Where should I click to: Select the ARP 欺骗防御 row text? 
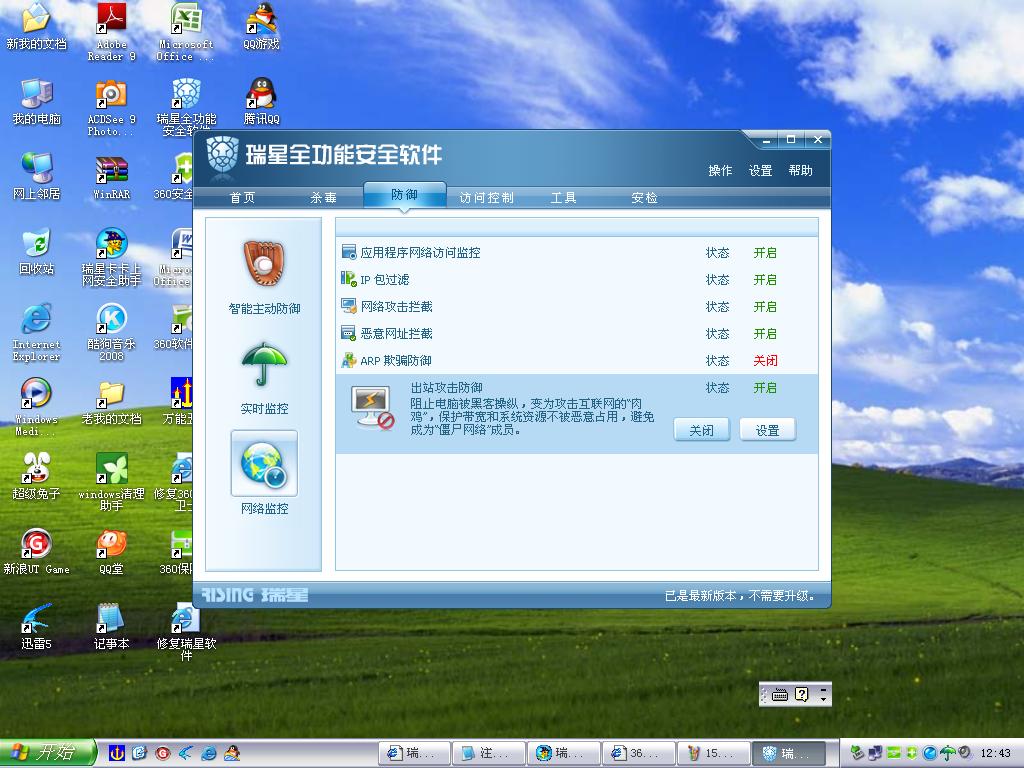pos(396,360)
